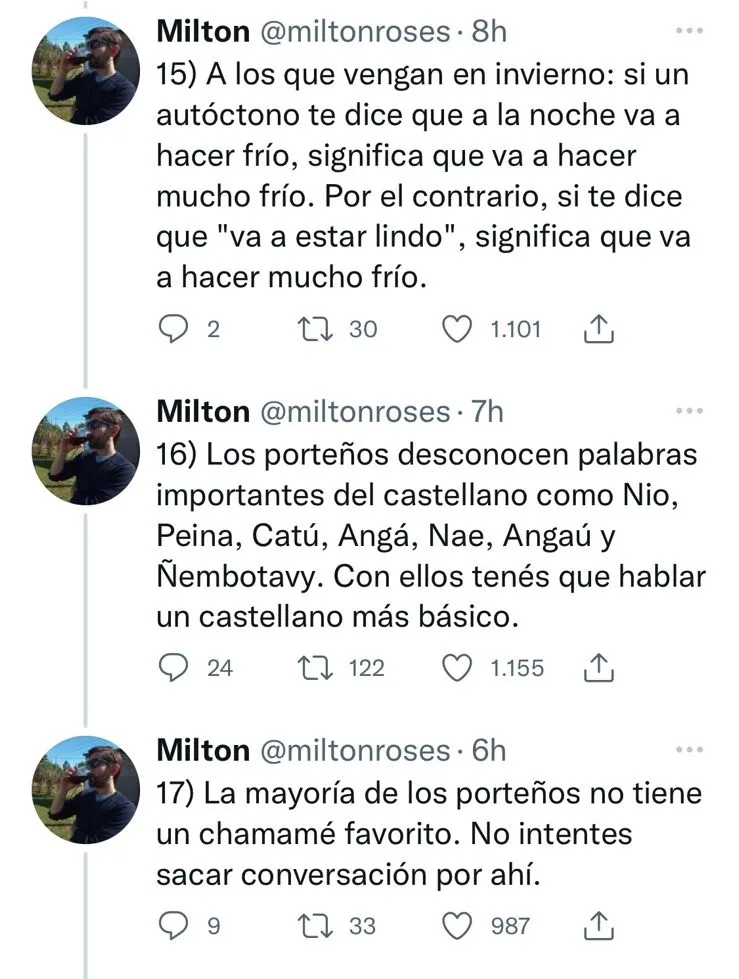Click the @miltonroses handle on the 7h tweet

pyautogui.click(x=355, y=411)
